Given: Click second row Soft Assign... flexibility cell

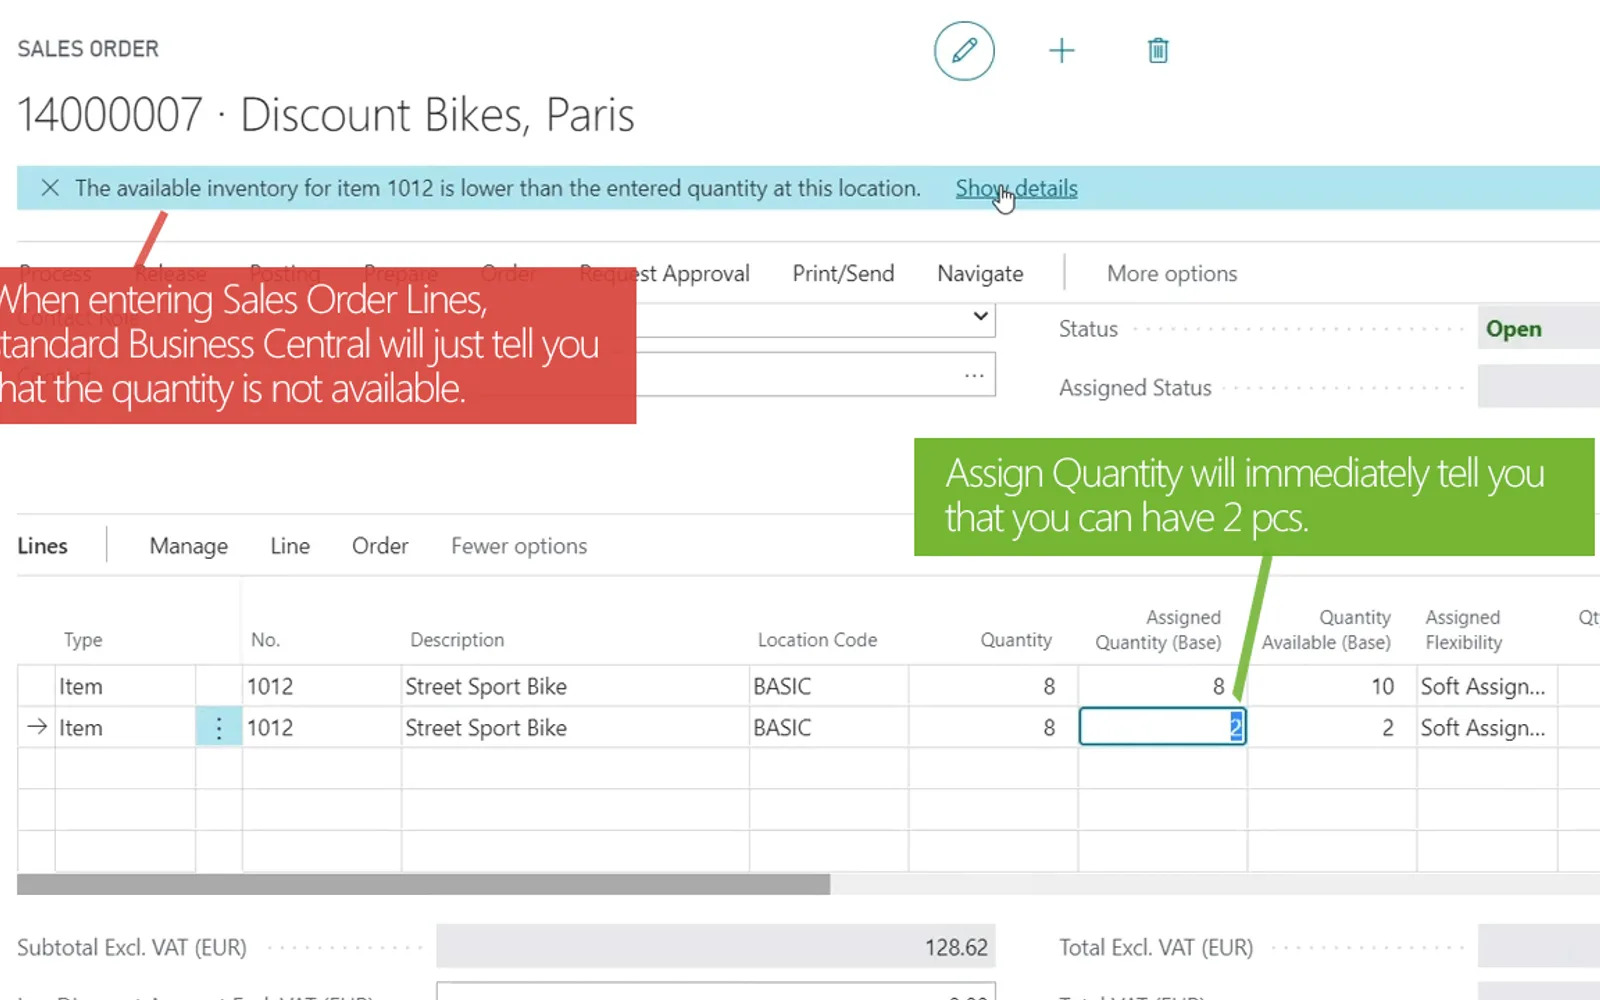Looking at the screenshot, I should coord(1486,727).
